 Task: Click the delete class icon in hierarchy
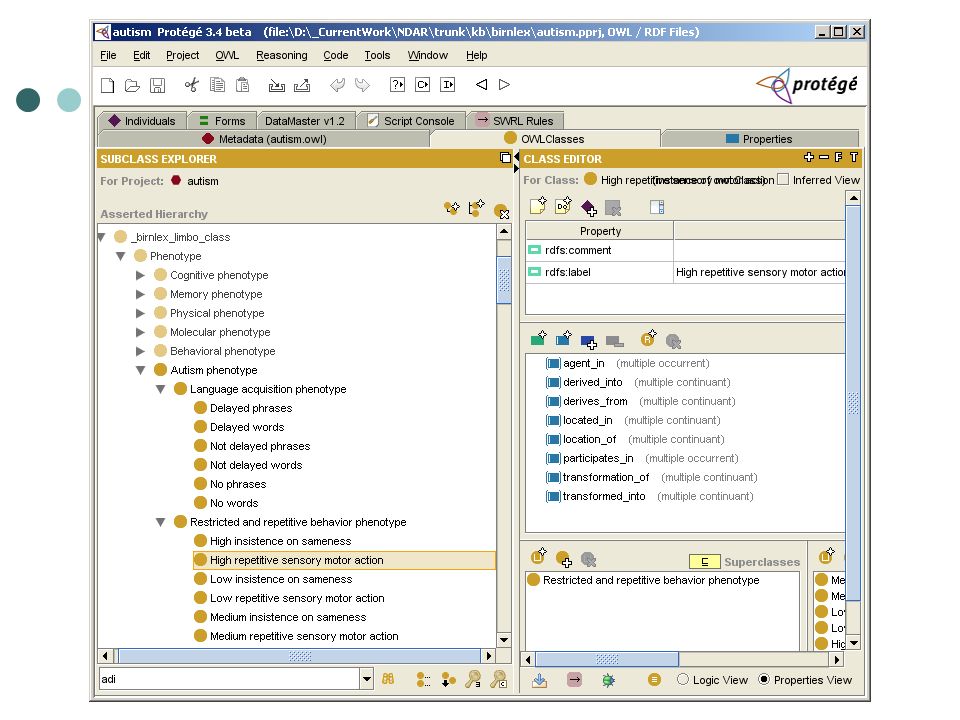tap(501, 211)
